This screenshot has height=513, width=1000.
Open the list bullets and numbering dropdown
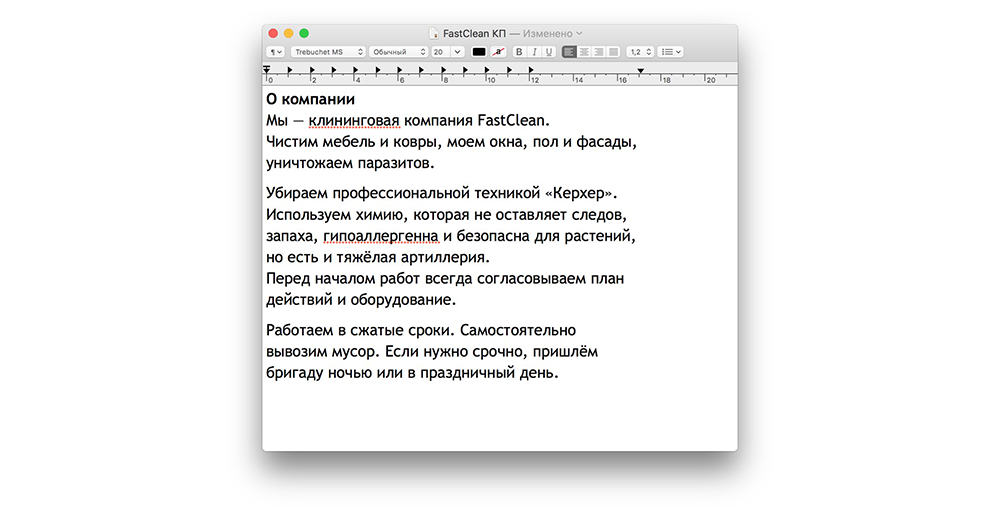coord(670,52)
